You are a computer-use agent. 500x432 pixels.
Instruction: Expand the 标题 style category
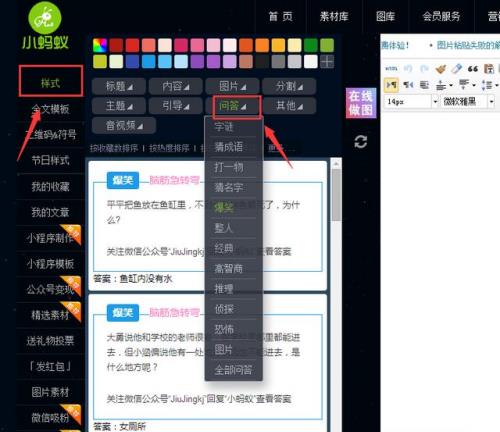119,87
